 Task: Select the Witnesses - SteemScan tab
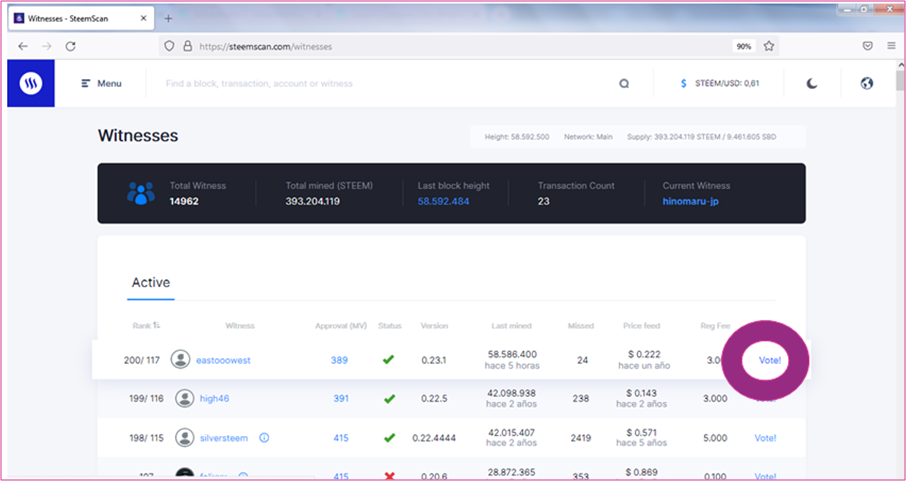coord(81,18)
